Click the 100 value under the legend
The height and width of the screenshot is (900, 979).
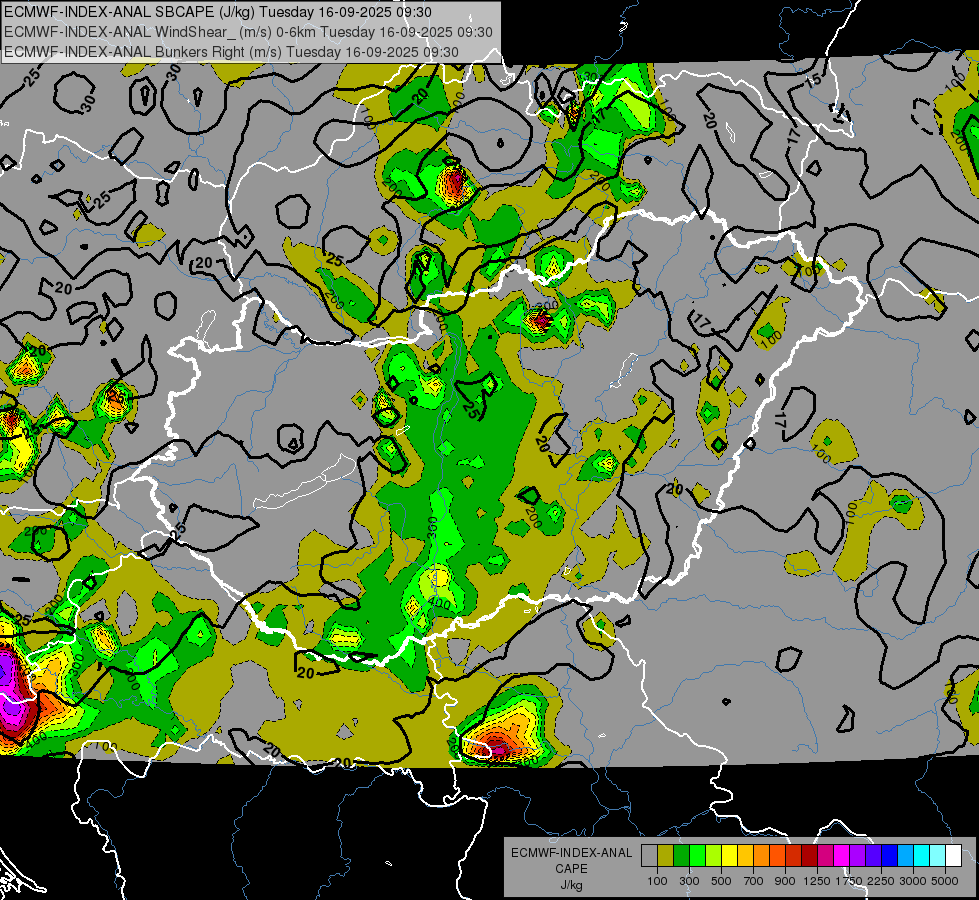click(x=657, y=881)
